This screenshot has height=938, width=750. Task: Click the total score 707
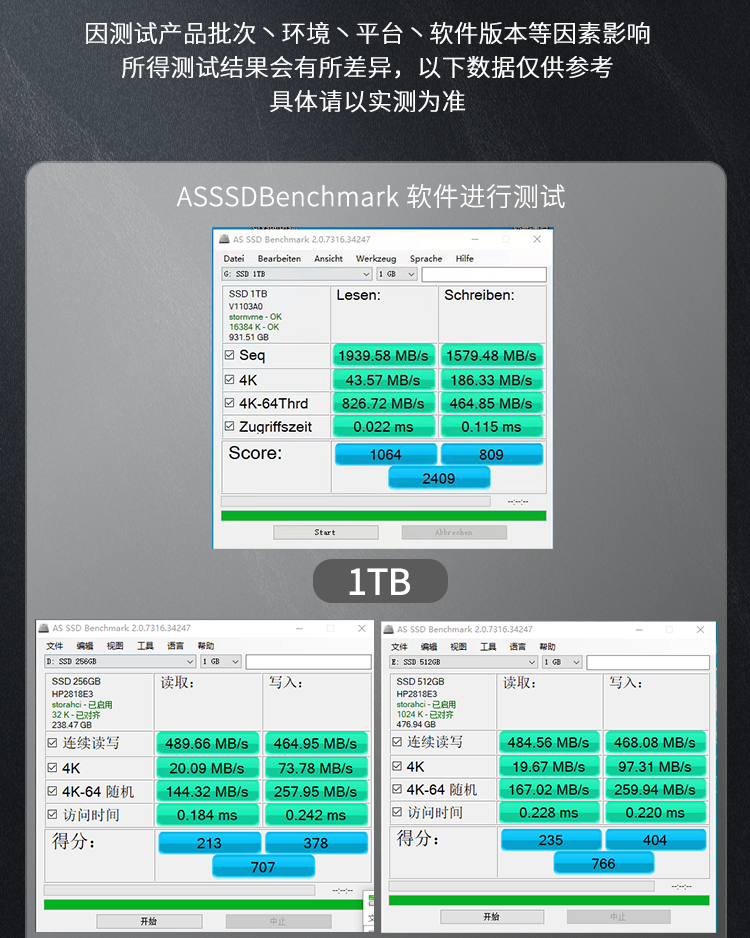(263, 867)
